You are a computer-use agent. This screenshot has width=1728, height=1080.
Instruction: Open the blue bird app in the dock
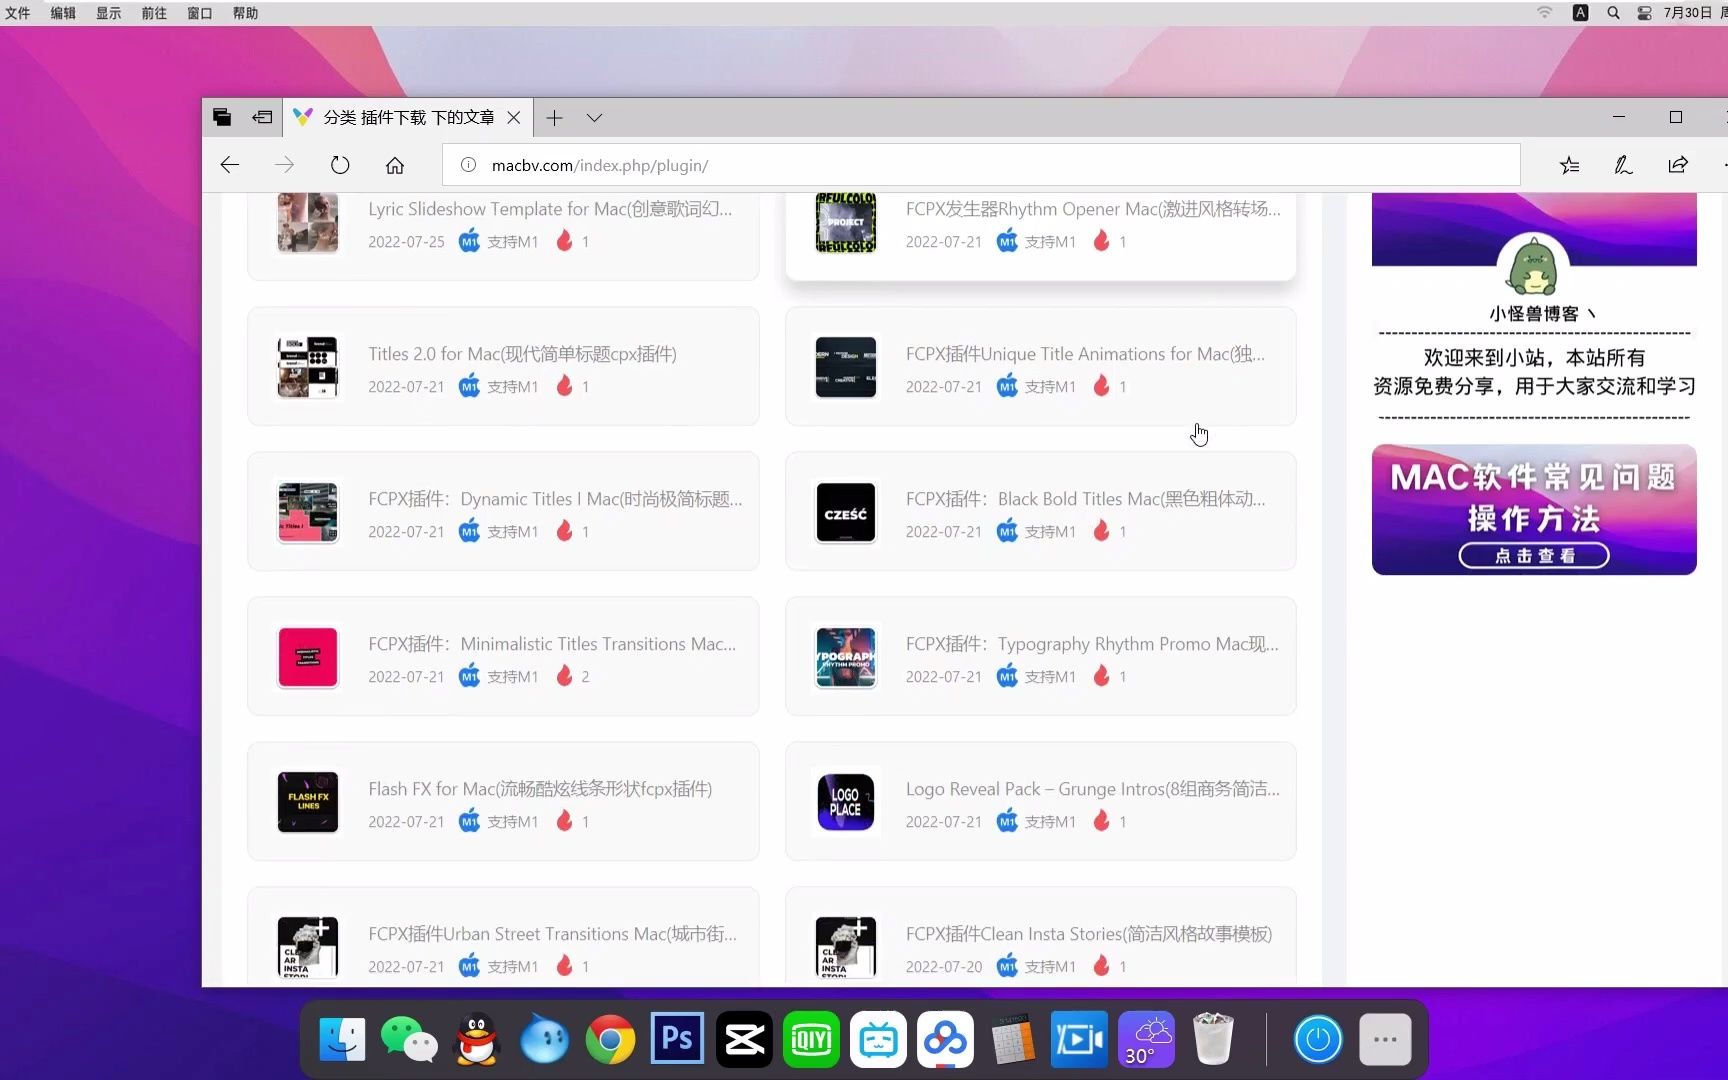click(x=544, y=1040)
